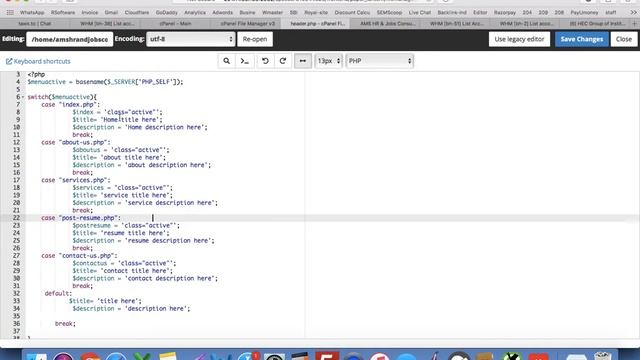The width and height of the screenshot is (640, 360).
Task: Open the Cloudflare bookmark
Action: pos(137,13)
